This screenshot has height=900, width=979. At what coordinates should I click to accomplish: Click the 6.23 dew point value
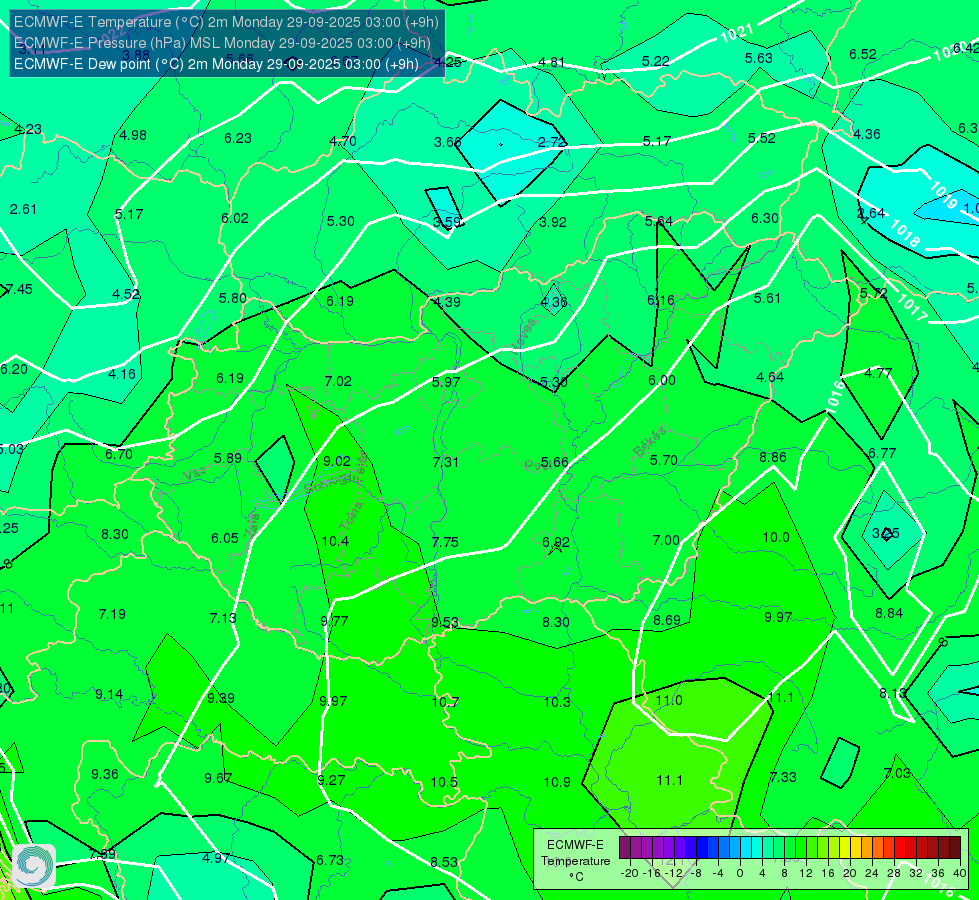[x=238, y=138]
